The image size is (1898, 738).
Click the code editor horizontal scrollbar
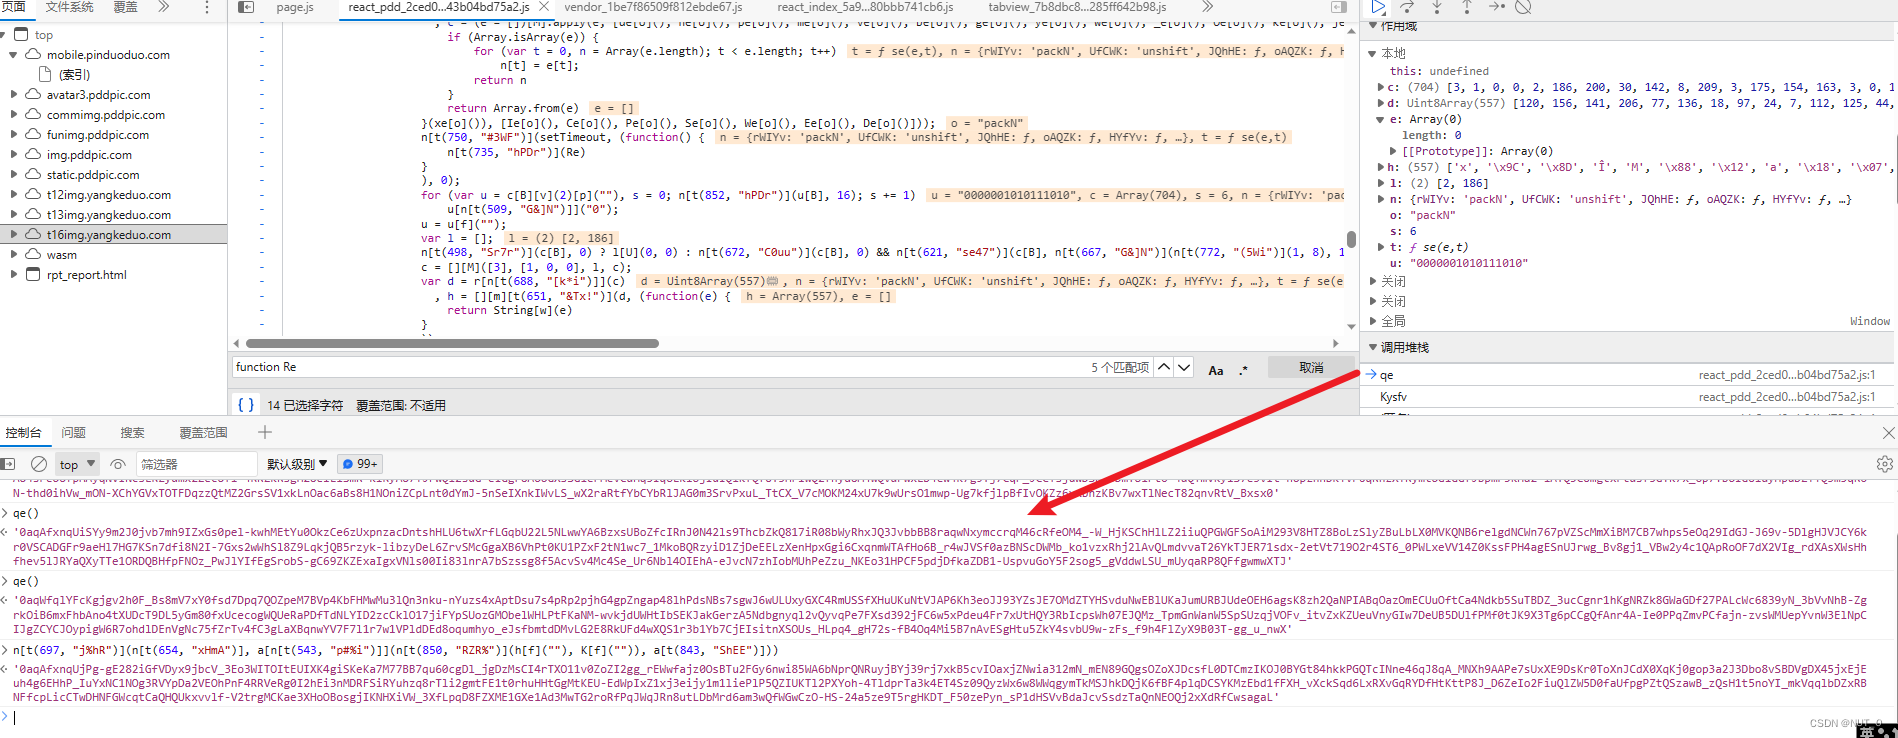coord(452,343)
